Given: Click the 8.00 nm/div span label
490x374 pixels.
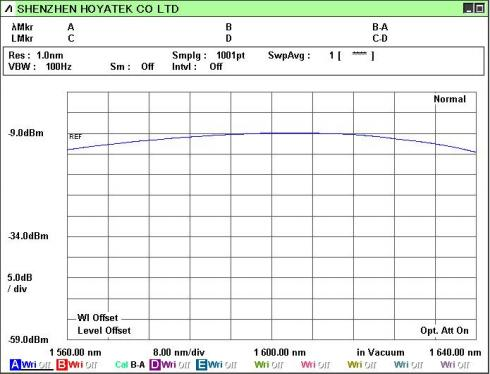Looking at the screenshot, I should pos(179,352).
